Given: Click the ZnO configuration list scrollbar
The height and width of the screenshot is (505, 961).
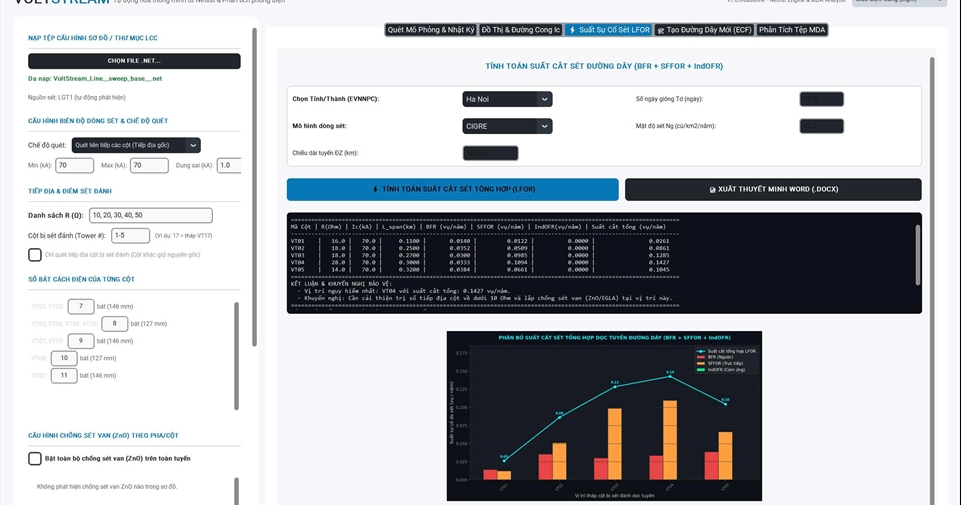Looking at the screenshot, I should [x=237, y=490].
